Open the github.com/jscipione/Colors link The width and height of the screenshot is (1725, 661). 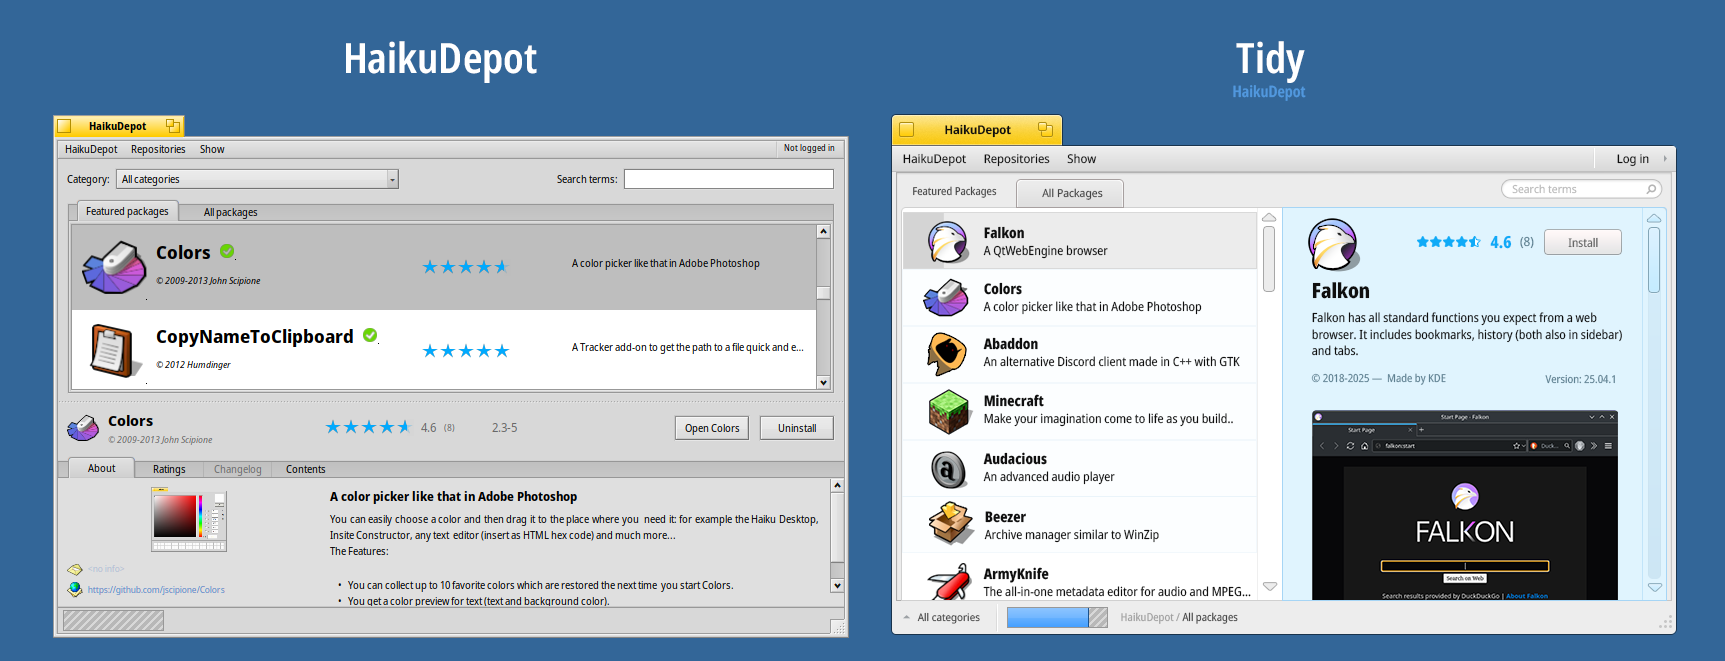pos(156,590)
